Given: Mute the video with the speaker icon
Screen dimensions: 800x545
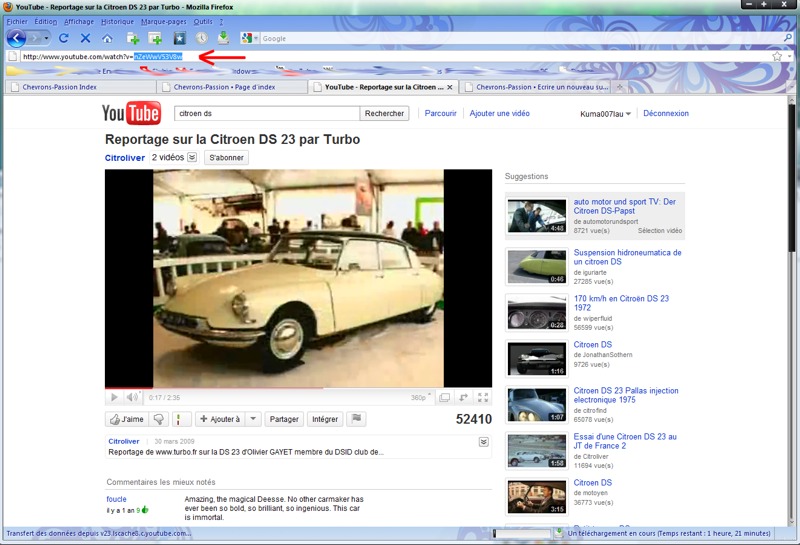Looking at the screenshot, I should [133, 397].
